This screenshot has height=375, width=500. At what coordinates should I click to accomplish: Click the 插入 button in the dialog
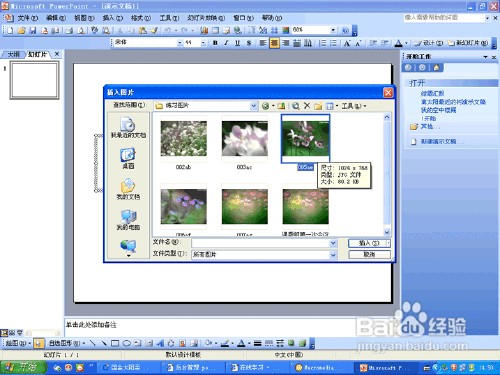click(x=367, y=243)
